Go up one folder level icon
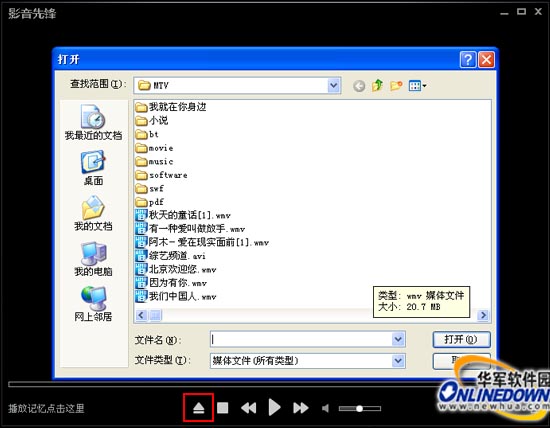The image size is (550, 428). point(377,85)
